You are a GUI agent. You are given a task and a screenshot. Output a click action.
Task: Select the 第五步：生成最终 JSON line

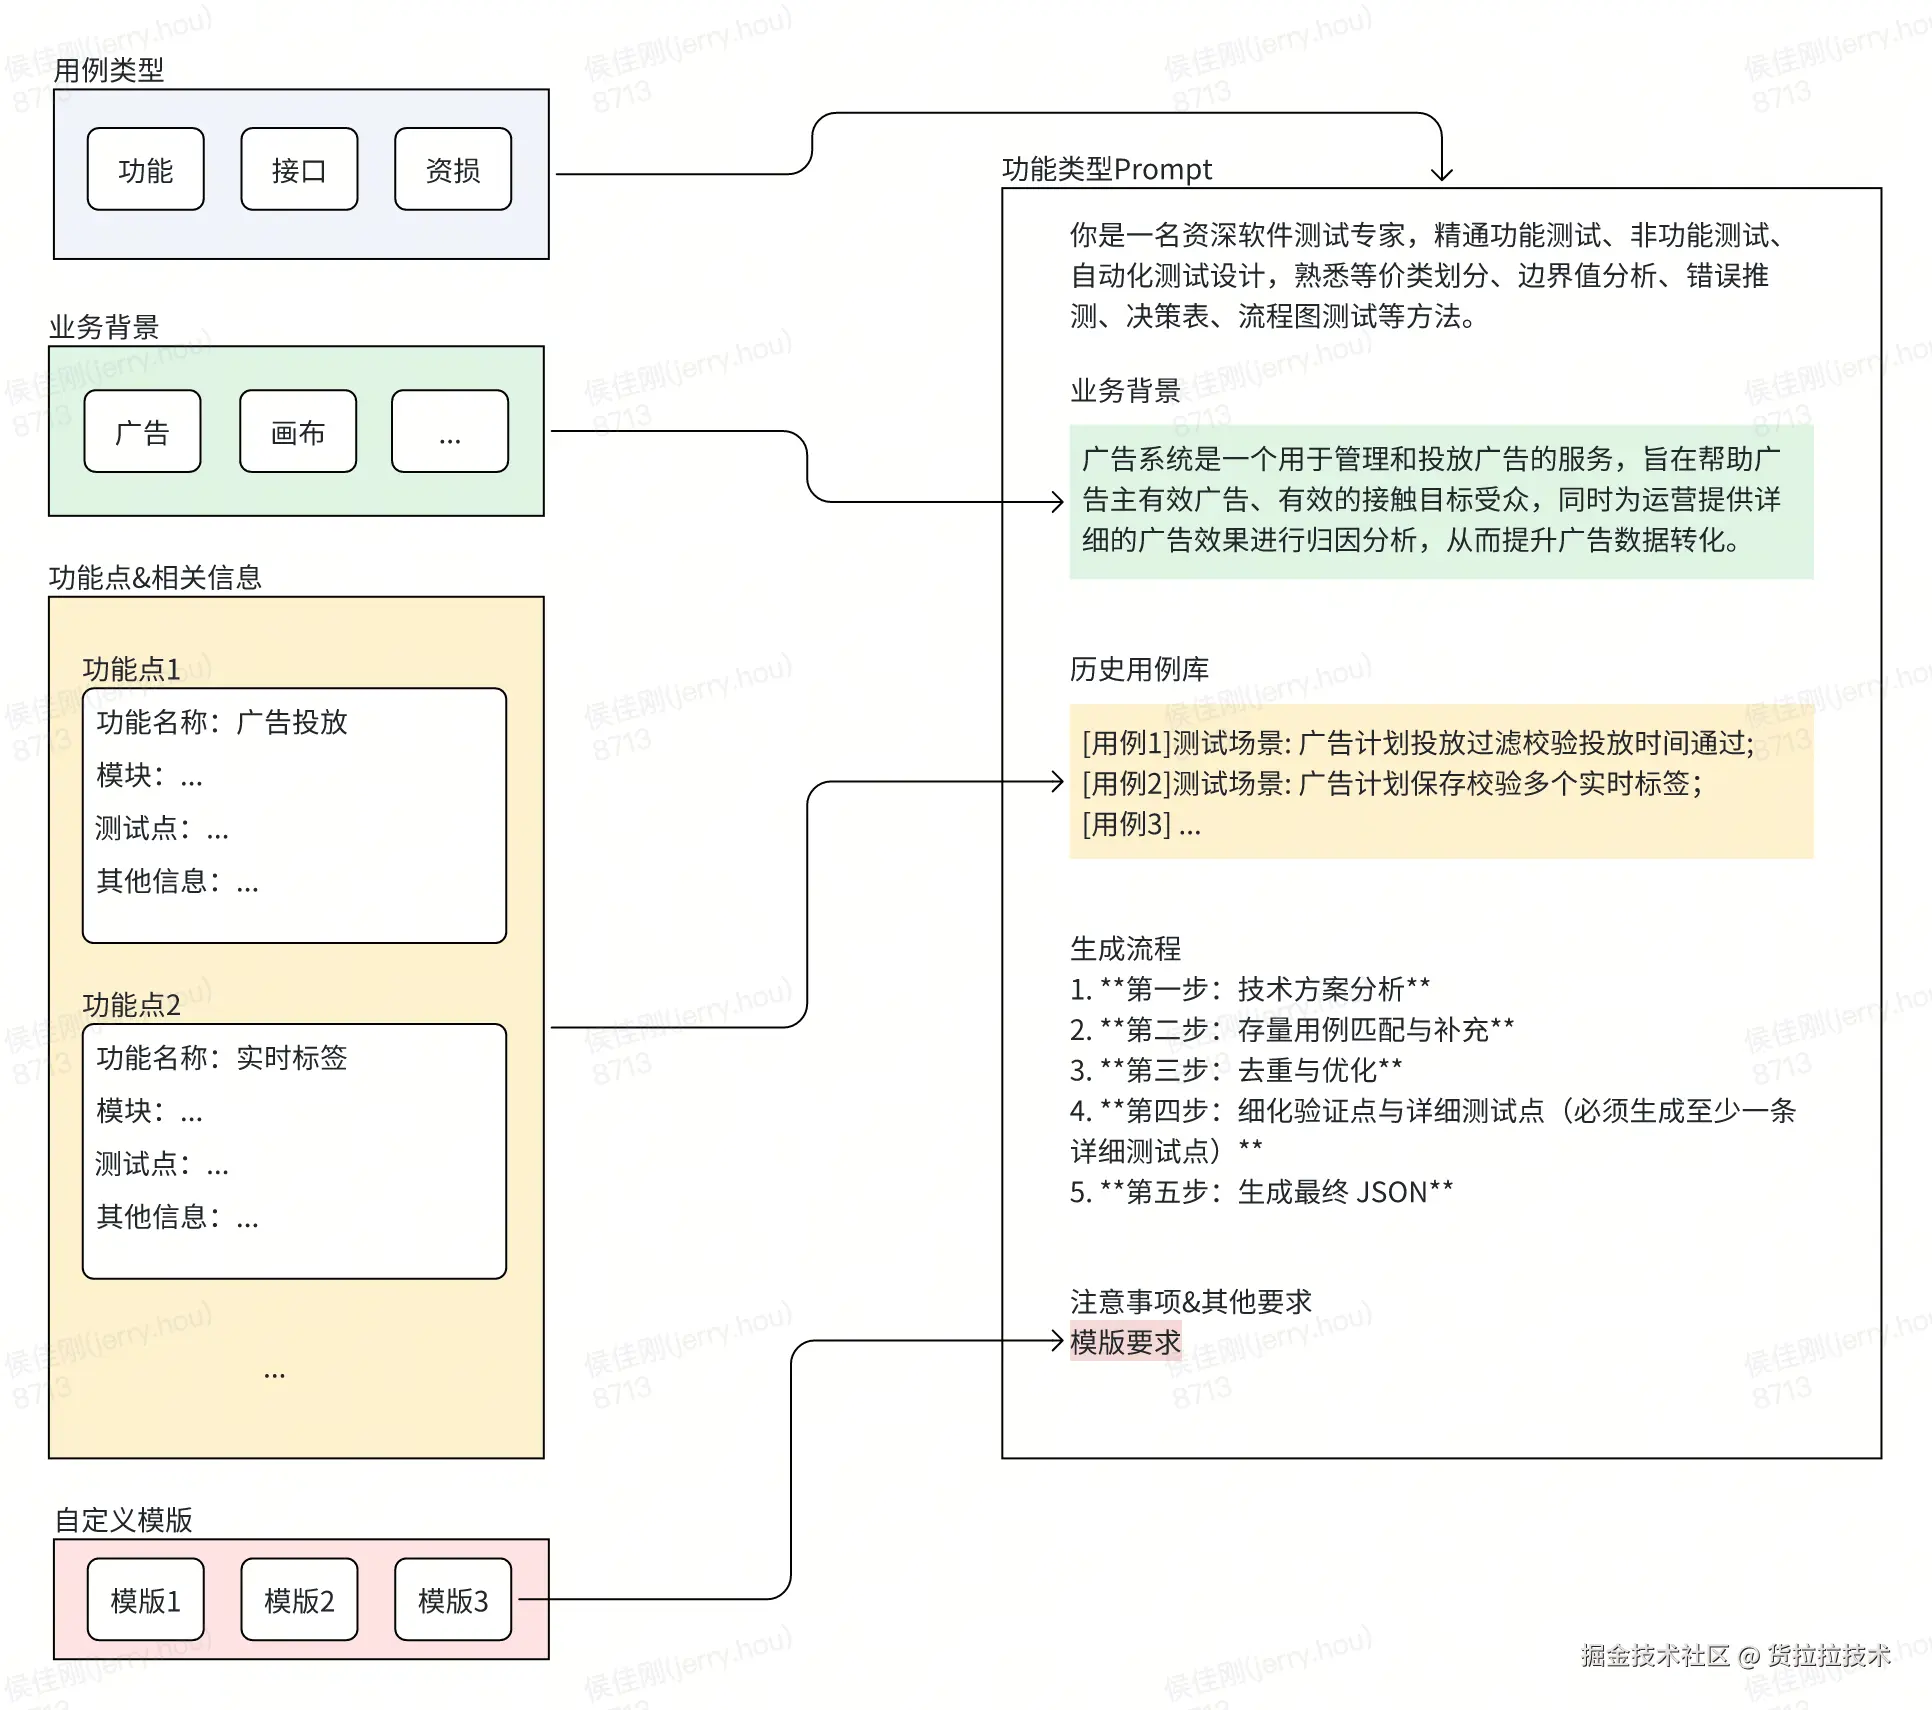point(1260,1192)
